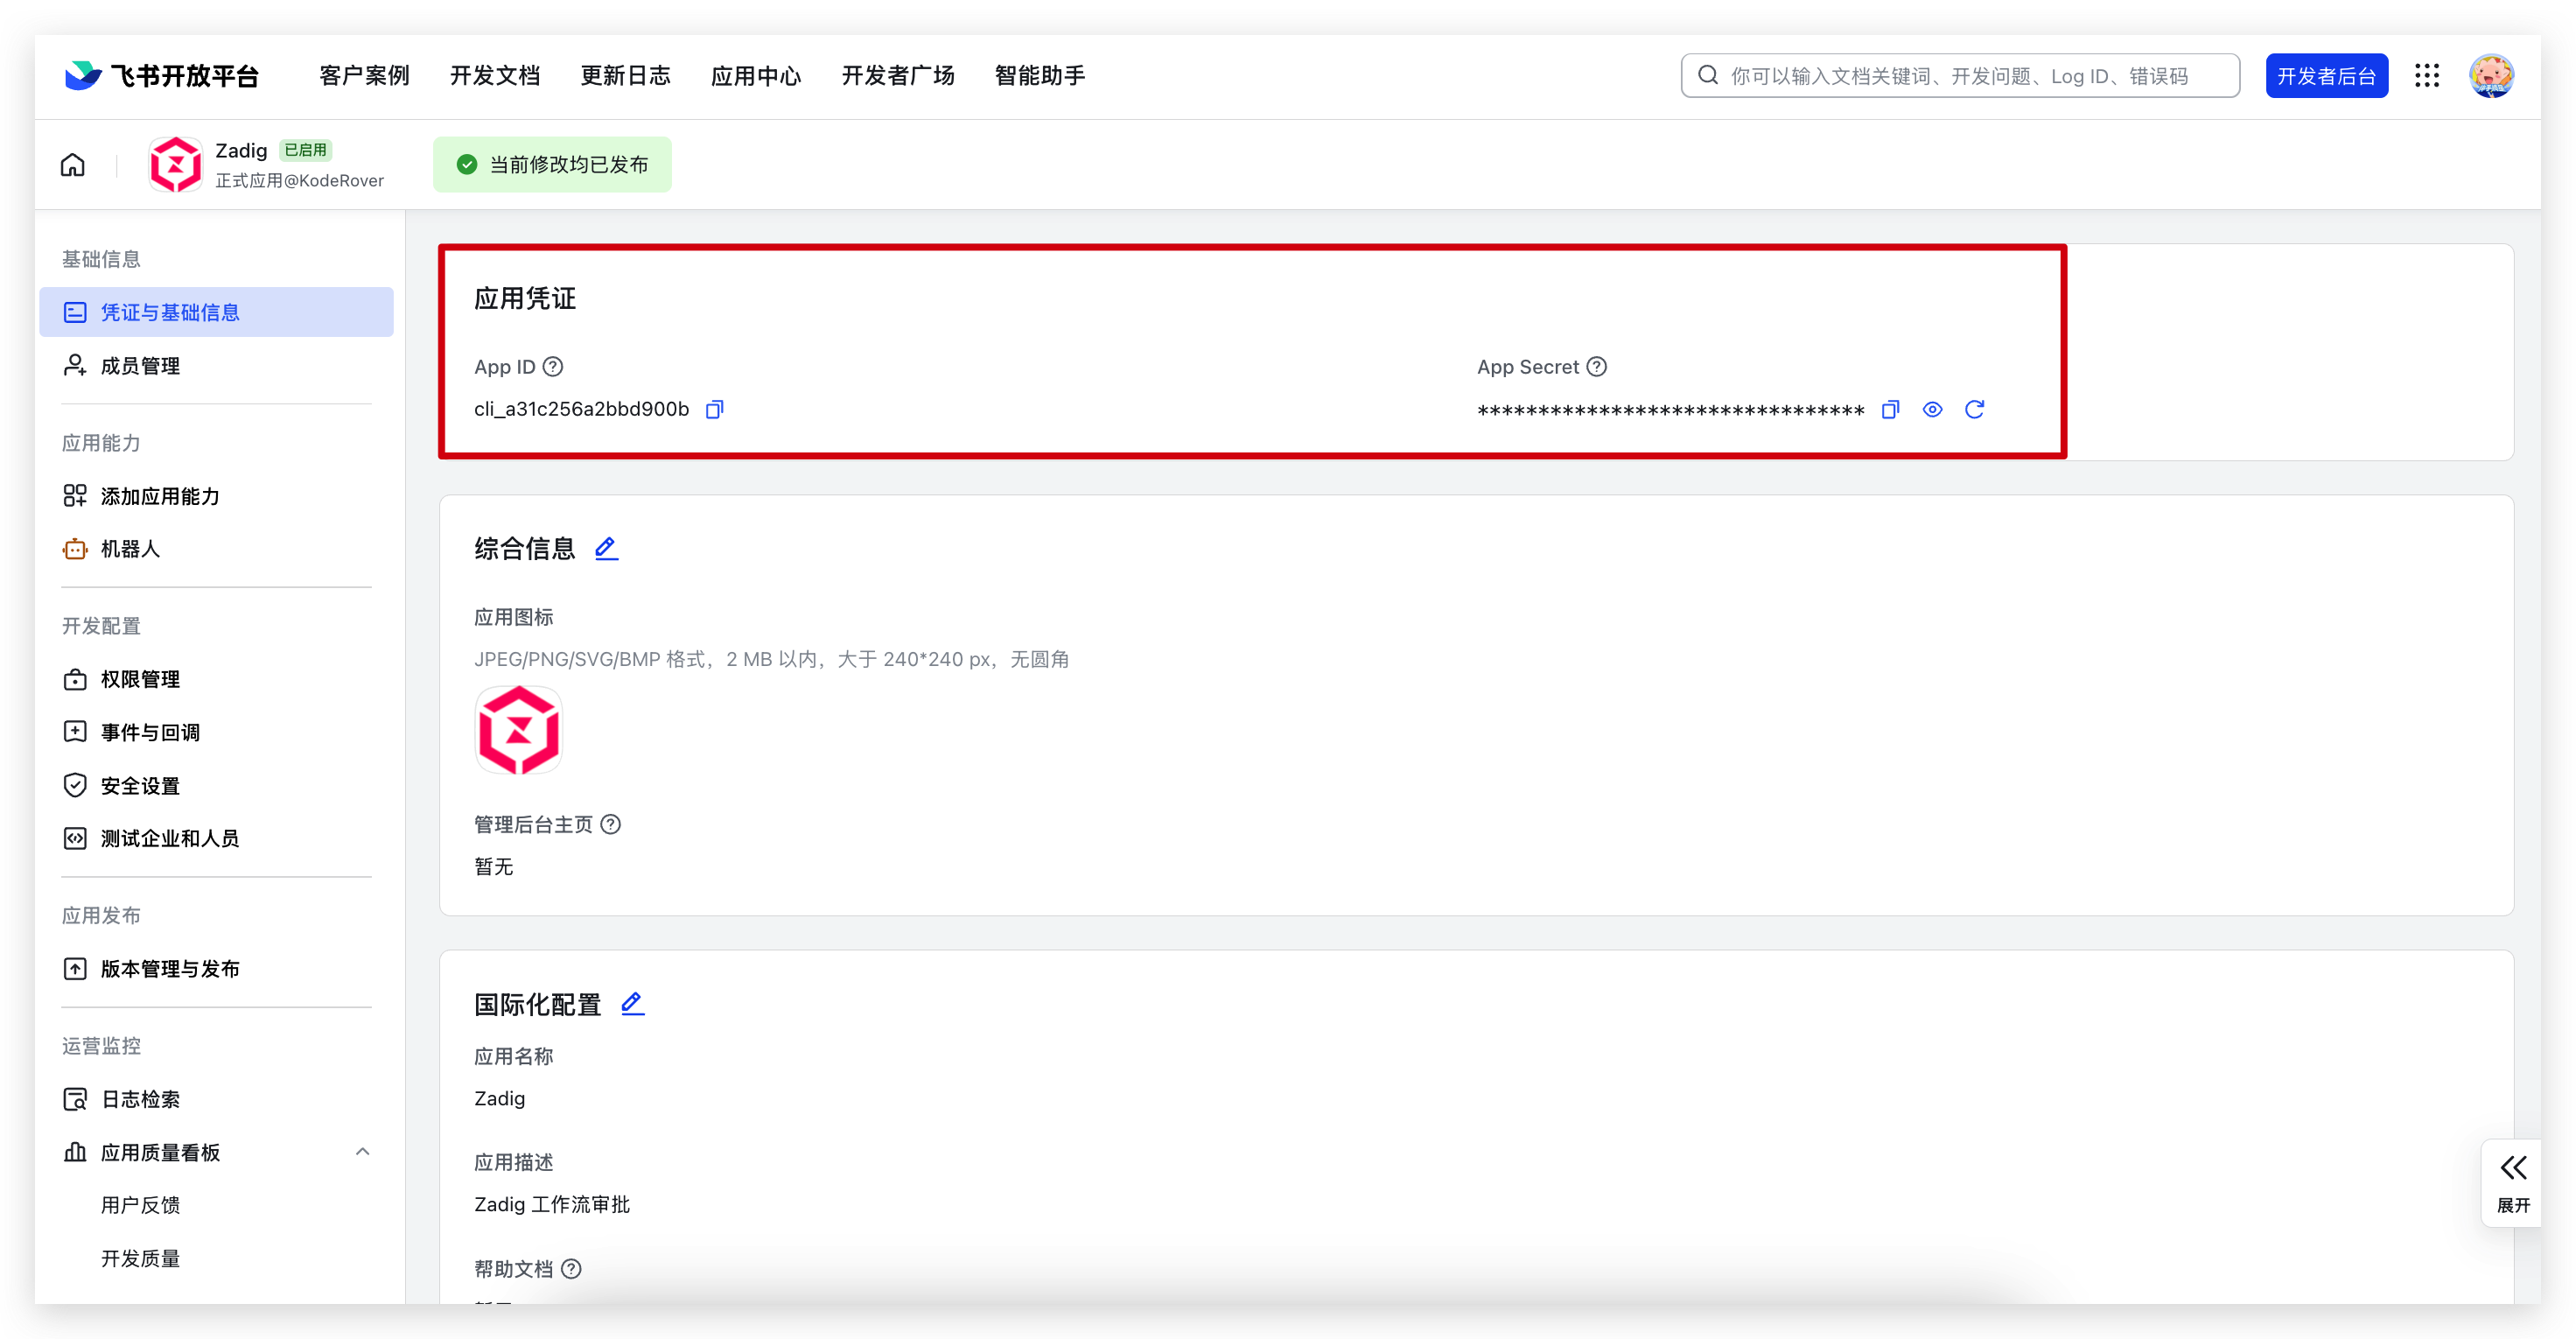Edit the 国际化配置 section
Screen dimensions: 2576x1339
[632, 1004]
